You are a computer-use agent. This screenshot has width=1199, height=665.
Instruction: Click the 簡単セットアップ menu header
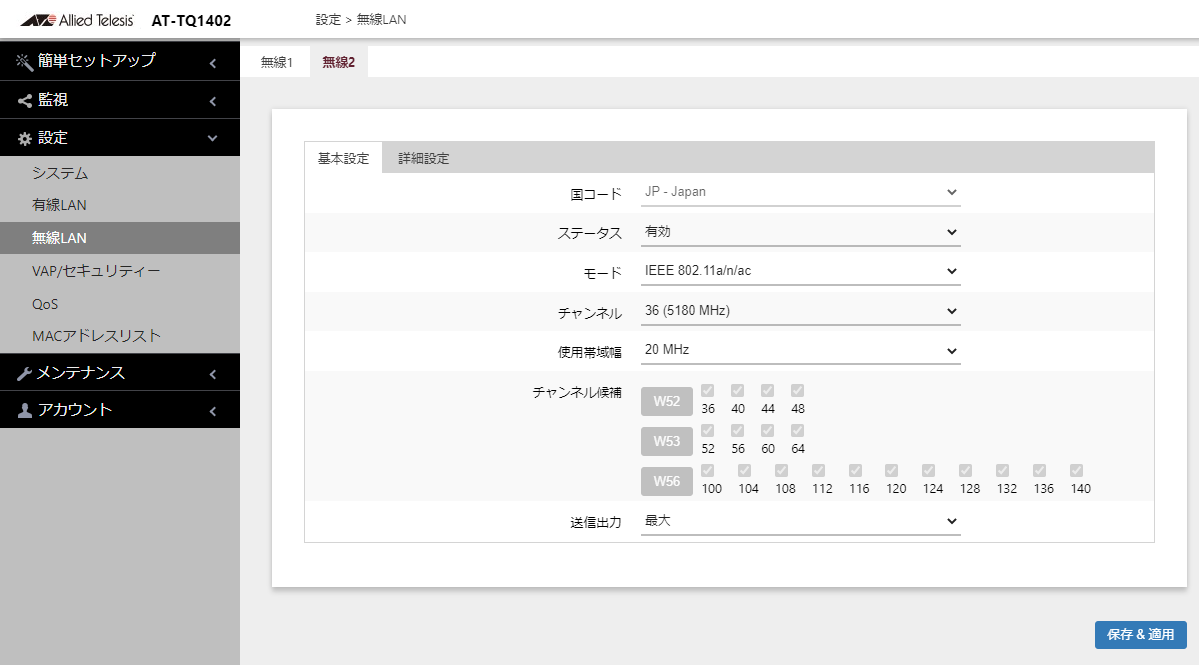tap(120, 61)
